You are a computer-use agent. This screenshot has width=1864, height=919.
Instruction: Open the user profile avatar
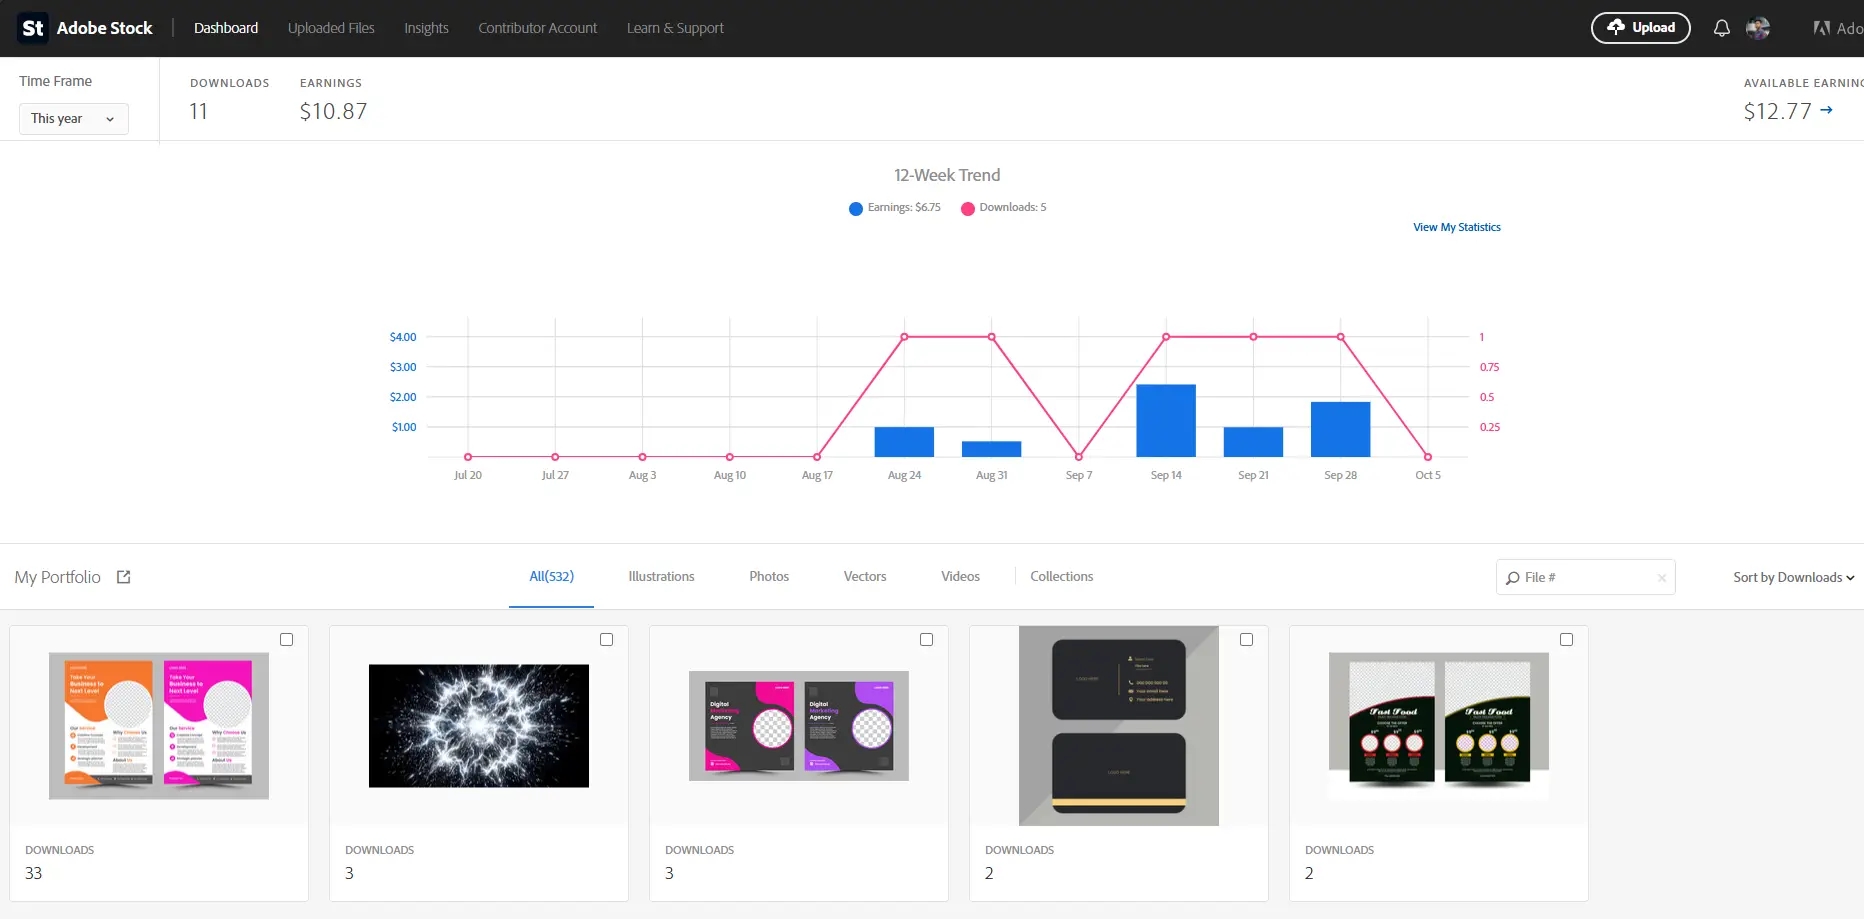coord(1758,28)
